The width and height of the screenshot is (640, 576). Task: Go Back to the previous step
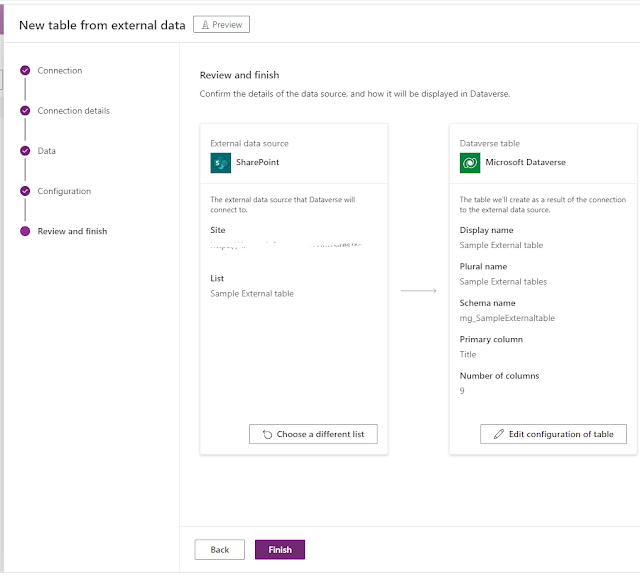click(220, 550)
